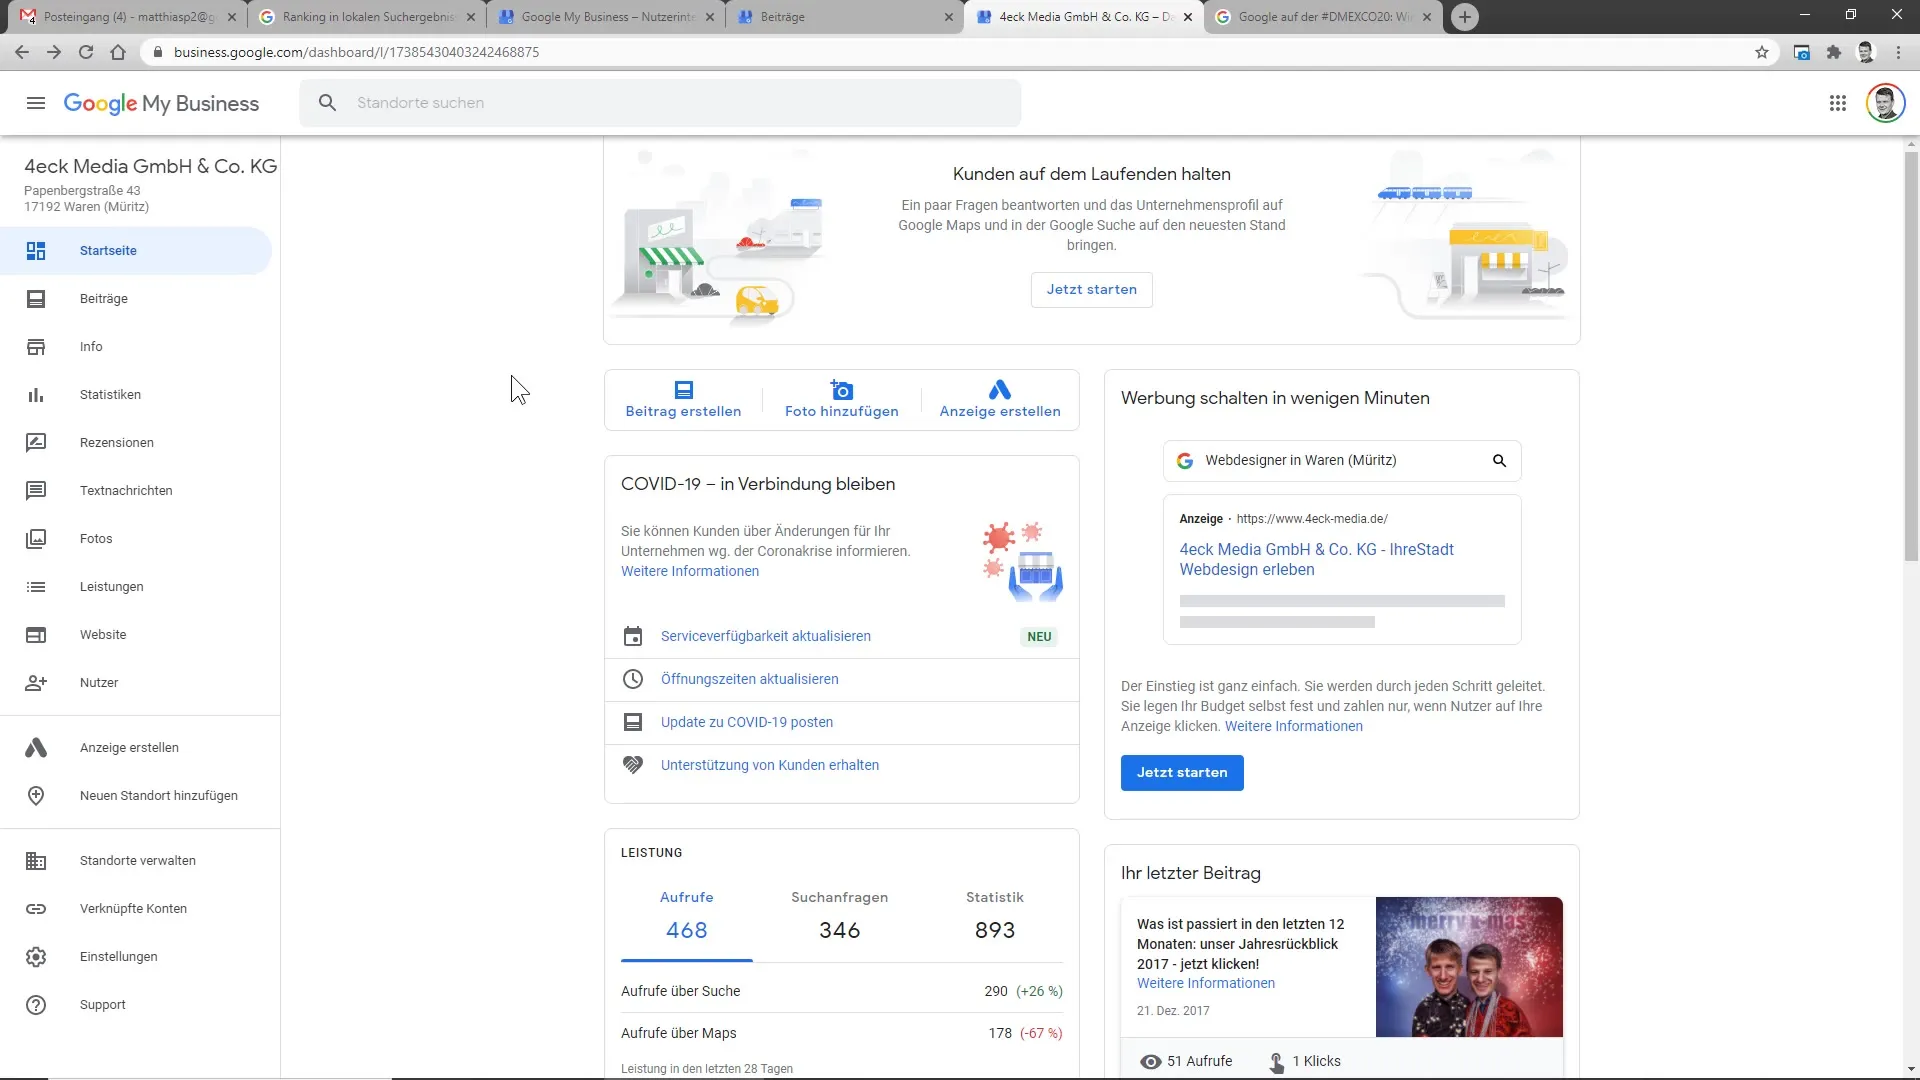
Task: Click the latest post fireworks thumbnail
Action: coord(1469,967)
